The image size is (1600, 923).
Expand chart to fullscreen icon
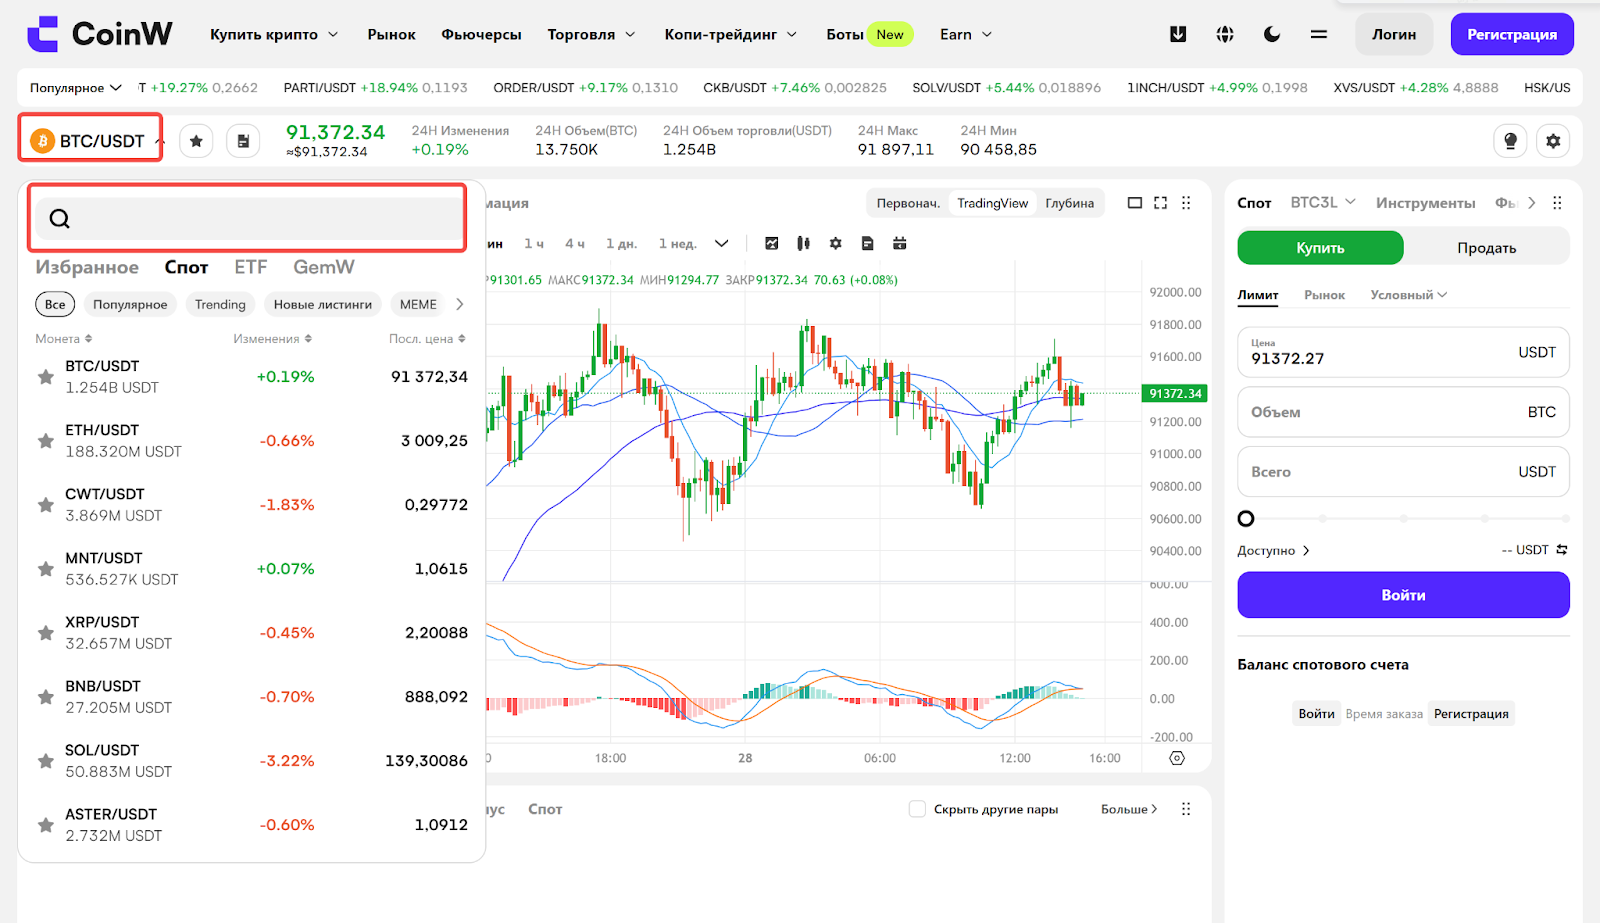point(1160,203)
